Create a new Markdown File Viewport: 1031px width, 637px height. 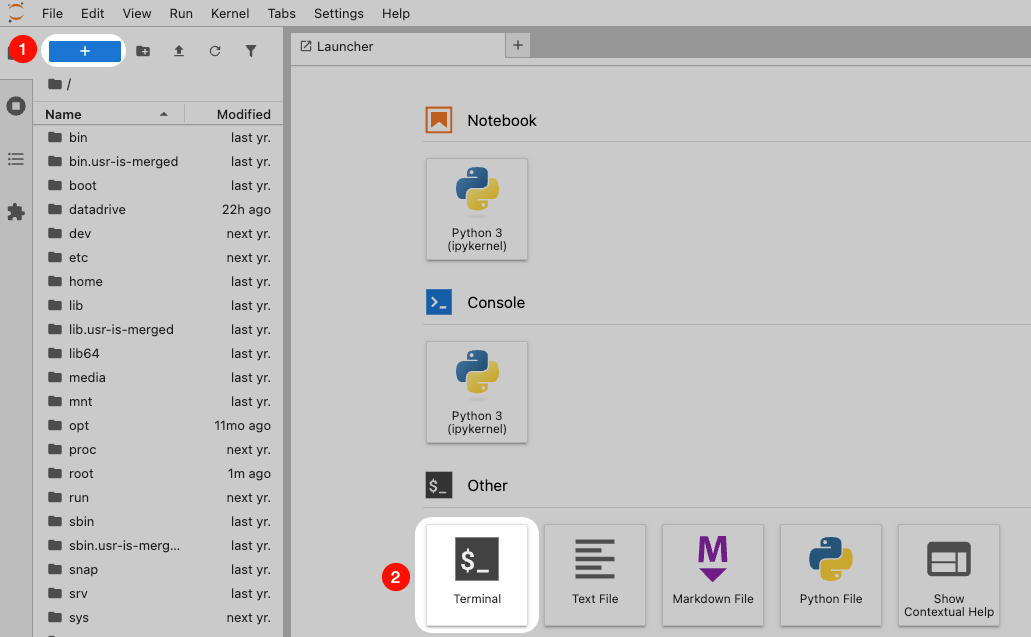click(712, 575)
